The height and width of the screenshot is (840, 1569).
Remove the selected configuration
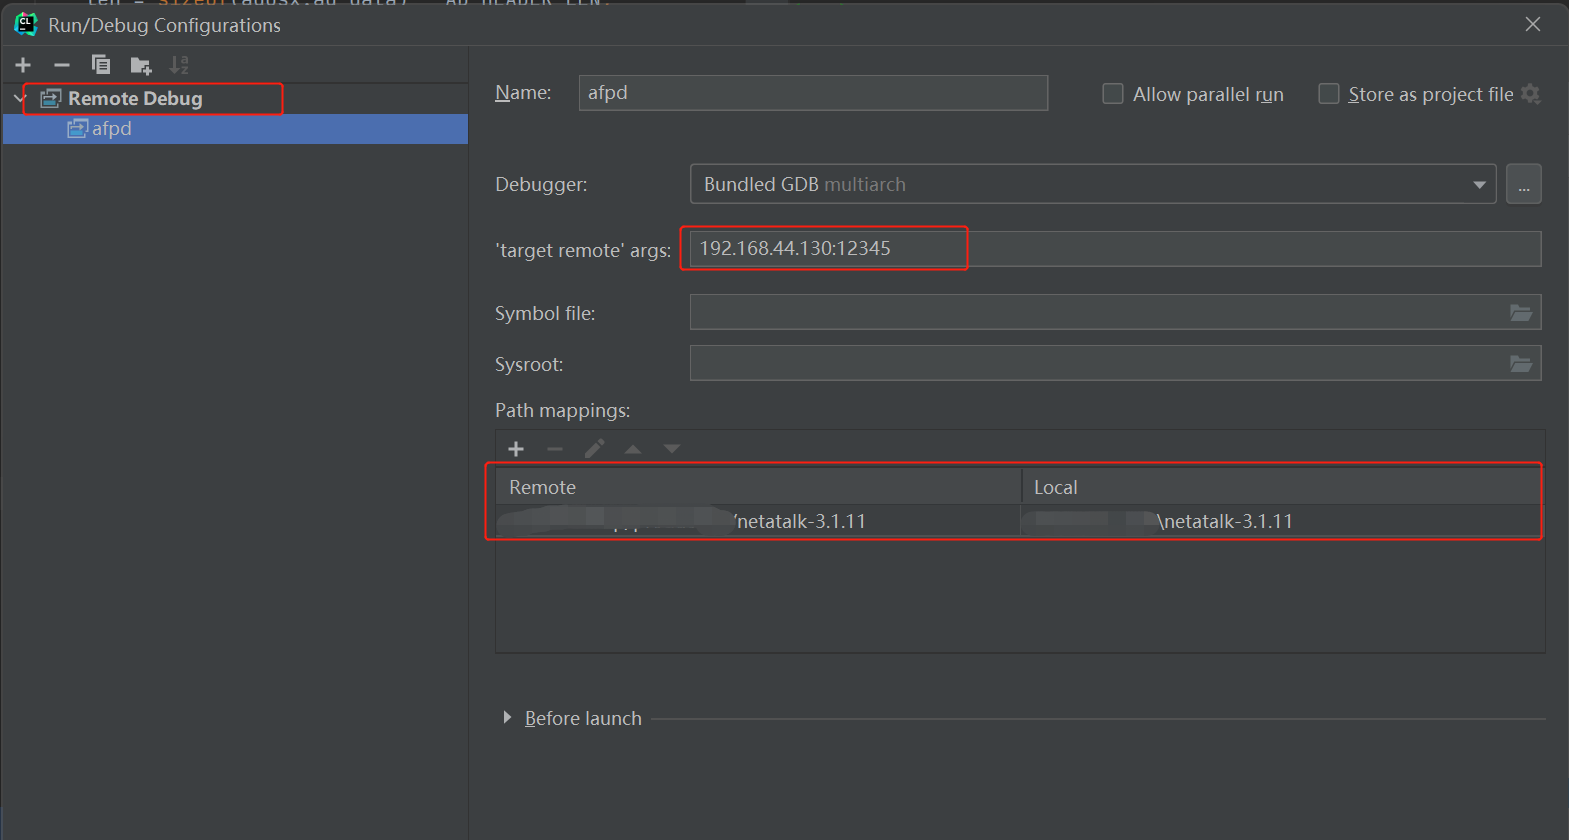[x=62, y=65]
